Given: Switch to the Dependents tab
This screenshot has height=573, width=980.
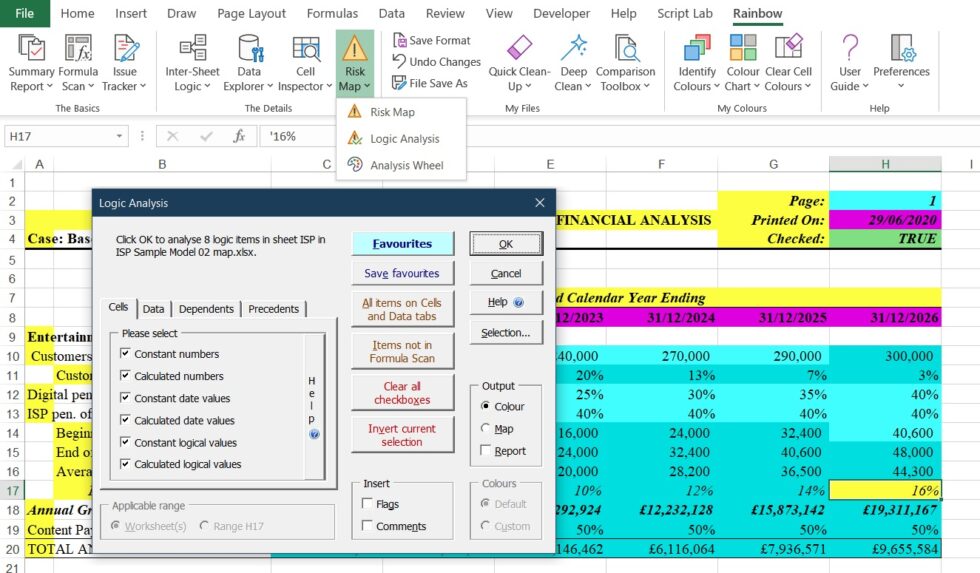Looking at the screenshot, I should (x=206, y=309).
